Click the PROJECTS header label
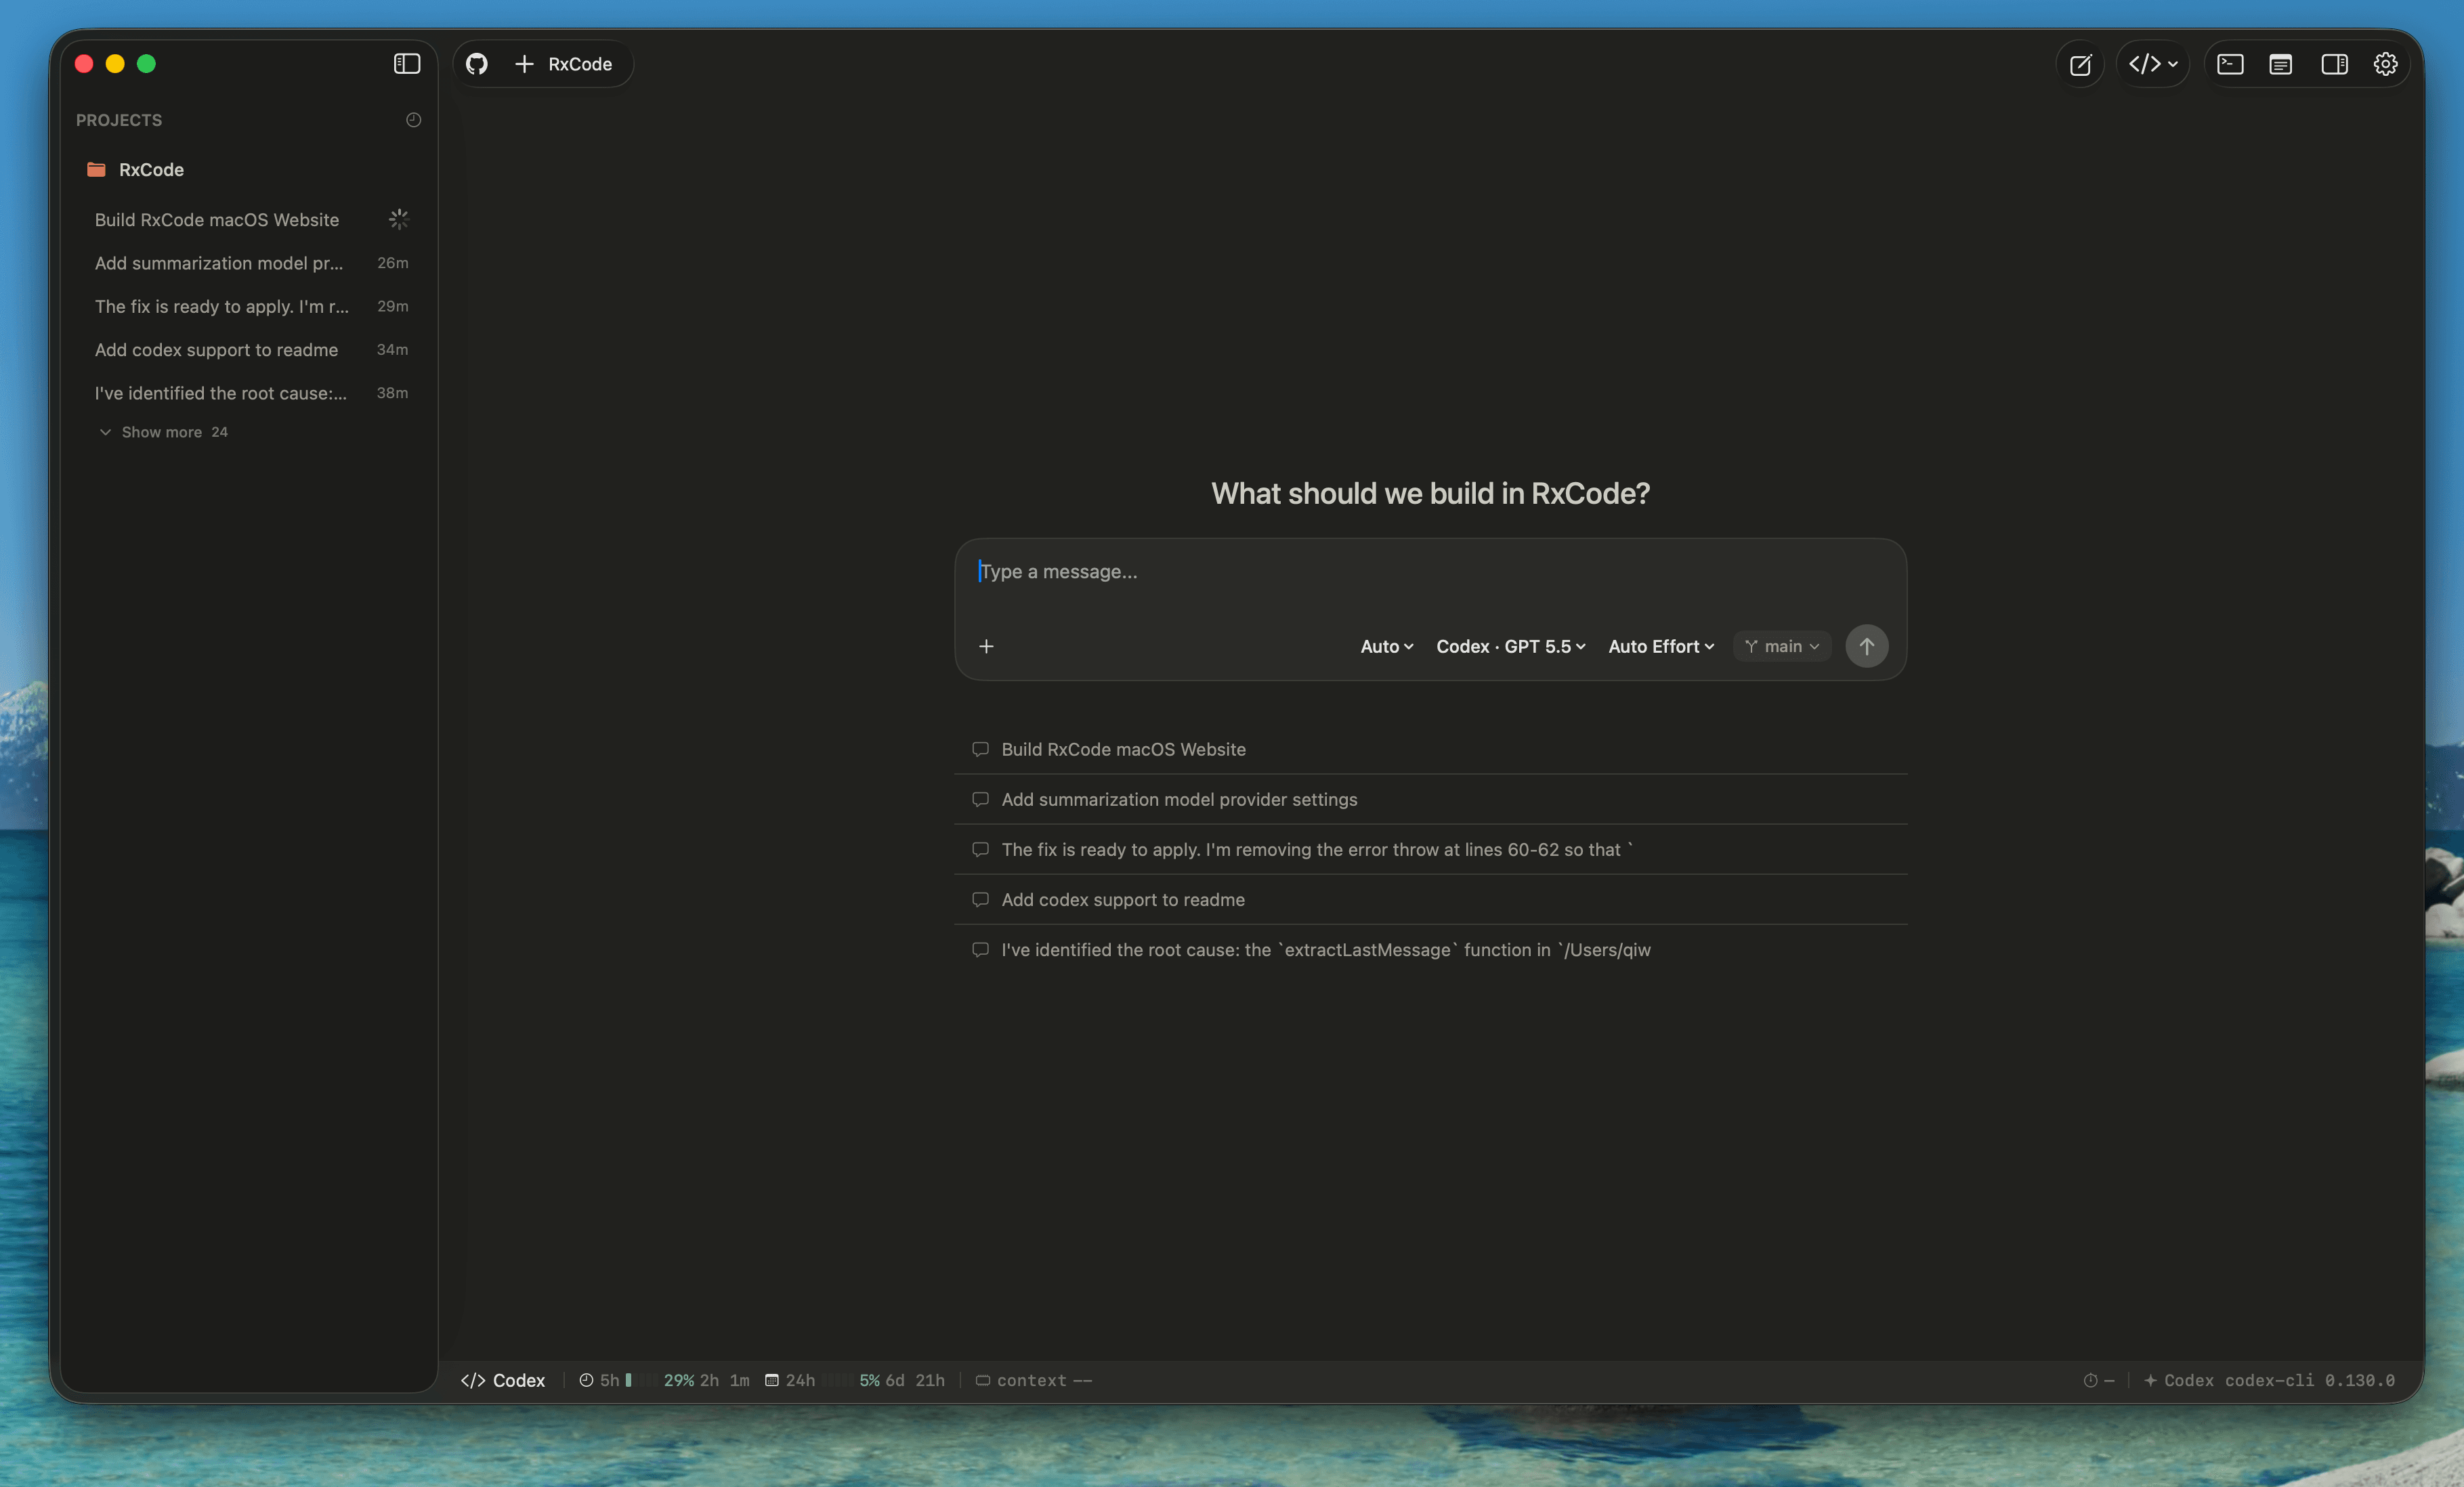2464x1487 pixels. [119, 120]
